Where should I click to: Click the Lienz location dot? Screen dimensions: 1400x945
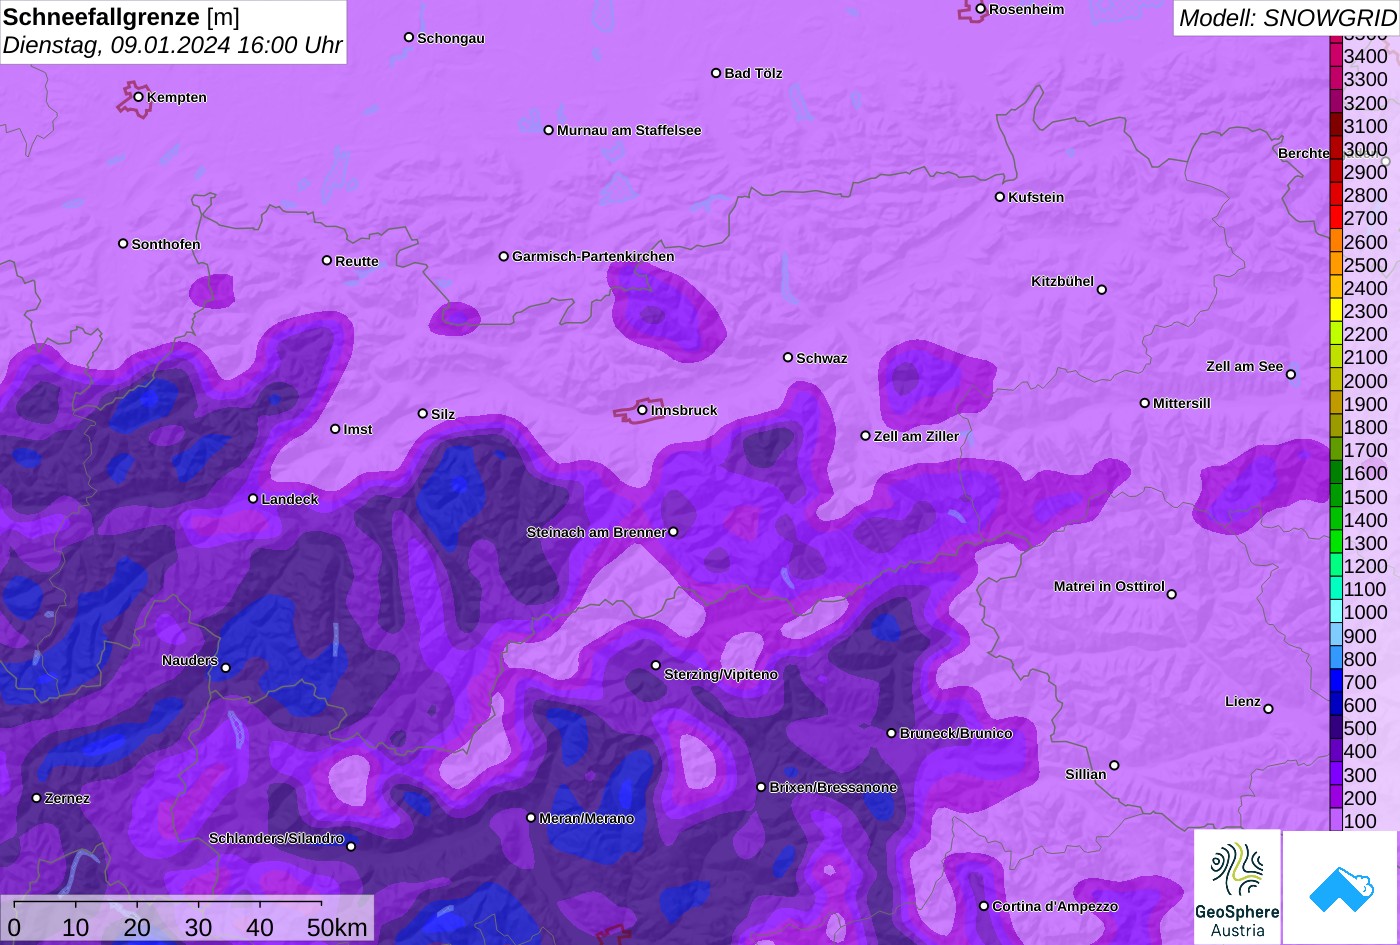(1268, 709)
